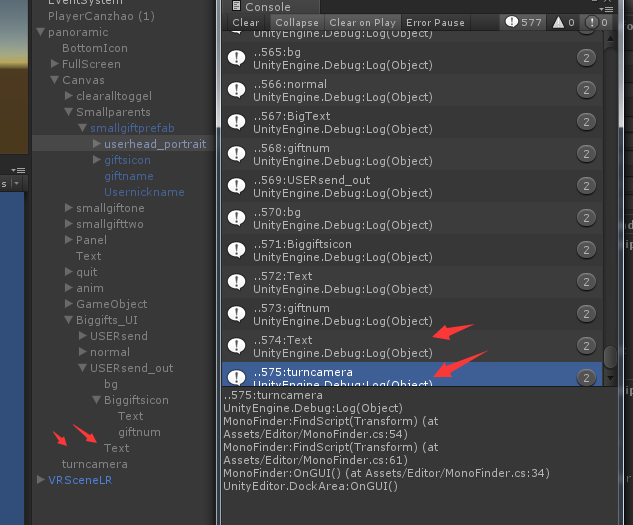Viewport: 633px width, 525px height.
Task: Click info icon of the ..574:Text log
Action: (x=237, y=345)
